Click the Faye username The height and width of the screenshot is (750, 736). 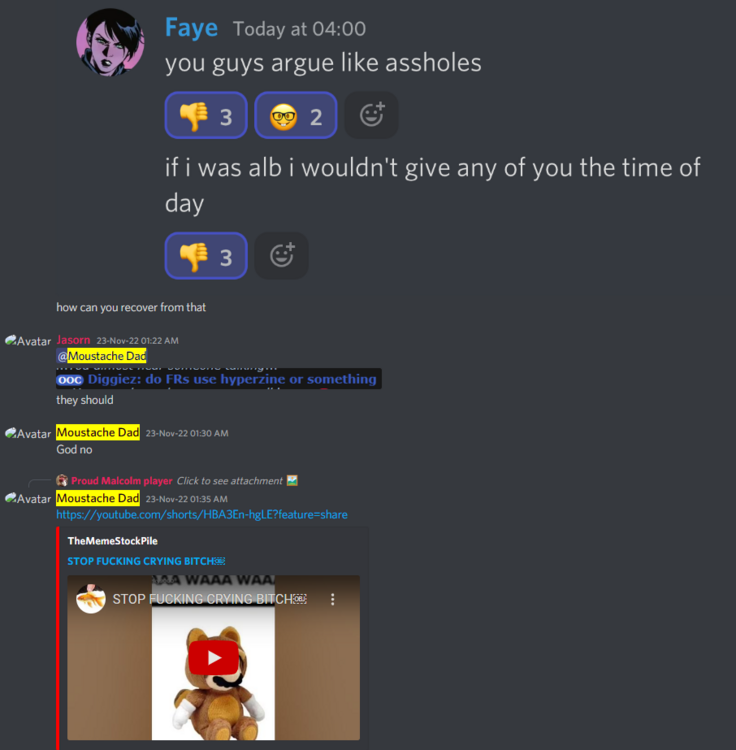click(191, 28)
